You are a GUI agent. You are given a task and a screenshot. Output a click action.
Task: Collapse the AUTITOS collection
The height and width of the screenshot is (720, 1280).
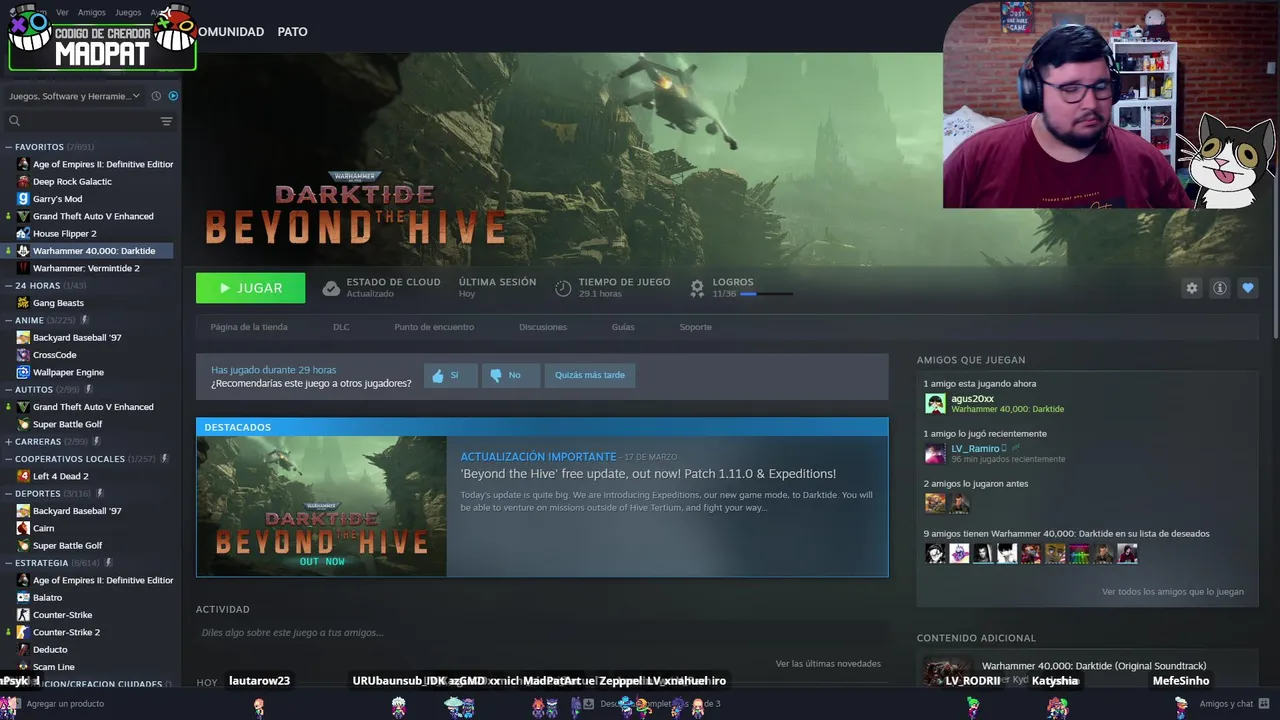(x=9, y=389)
